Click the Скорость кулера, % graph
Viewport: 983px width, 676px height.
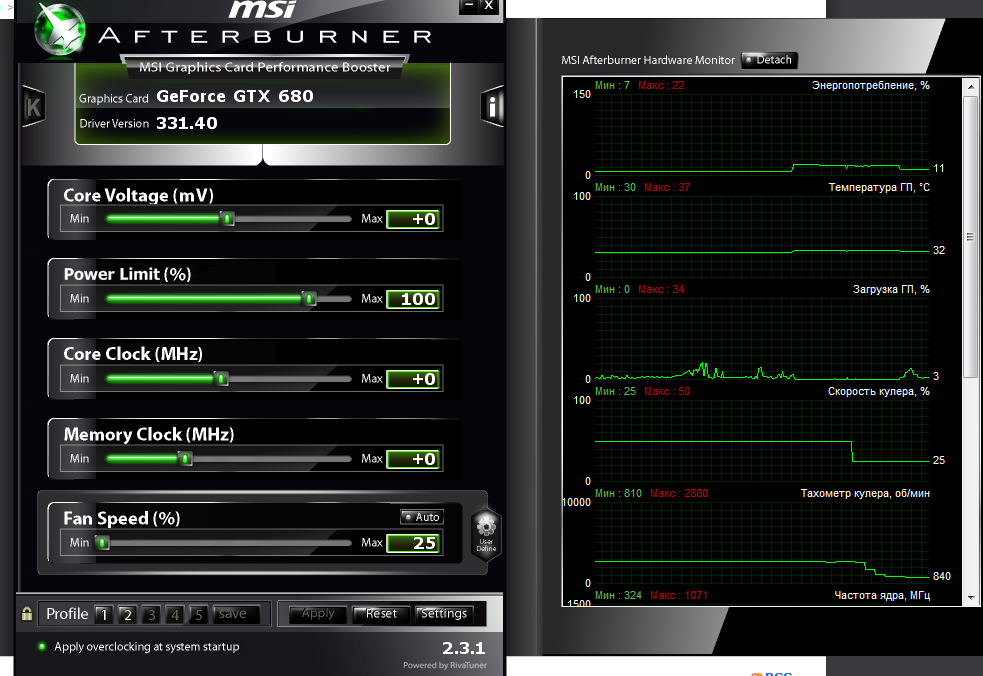click(762, 441)
